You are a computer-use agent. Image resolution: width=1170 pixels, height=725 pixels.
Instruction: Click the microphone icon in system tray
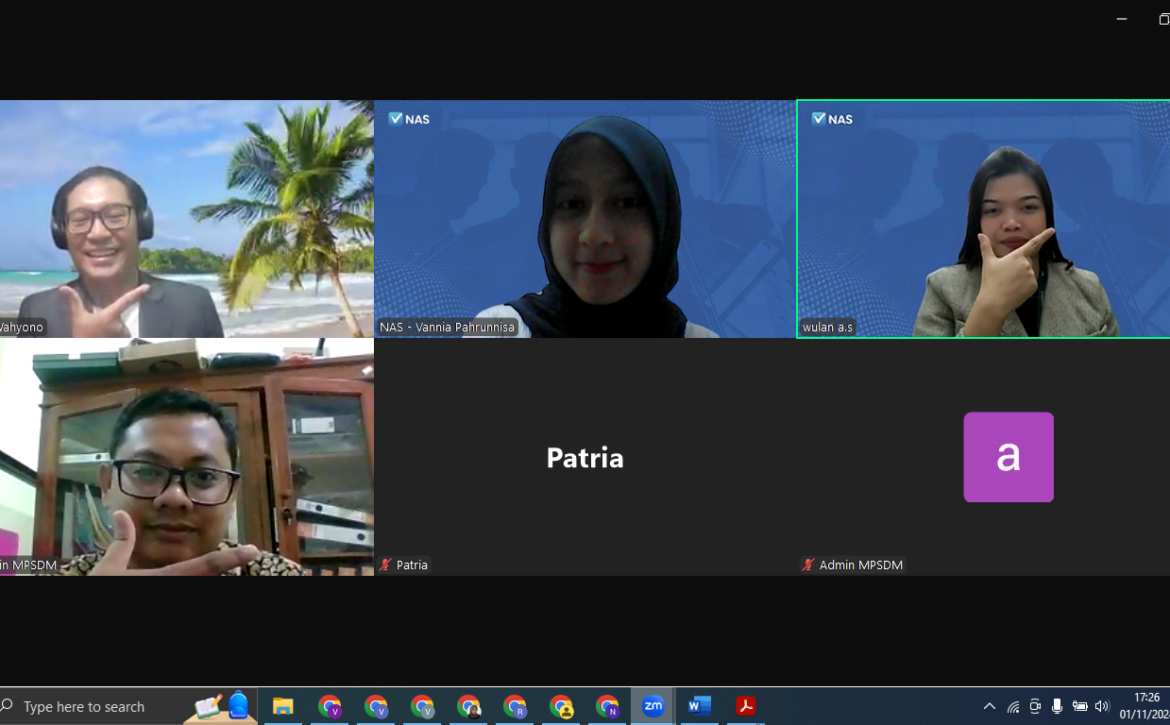tap(1057, 706)
